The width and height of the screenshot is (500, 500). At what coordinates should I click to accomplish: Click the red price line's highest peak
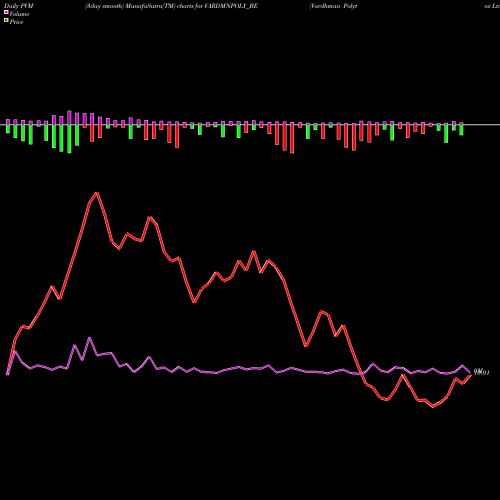(x=97, y=193)
